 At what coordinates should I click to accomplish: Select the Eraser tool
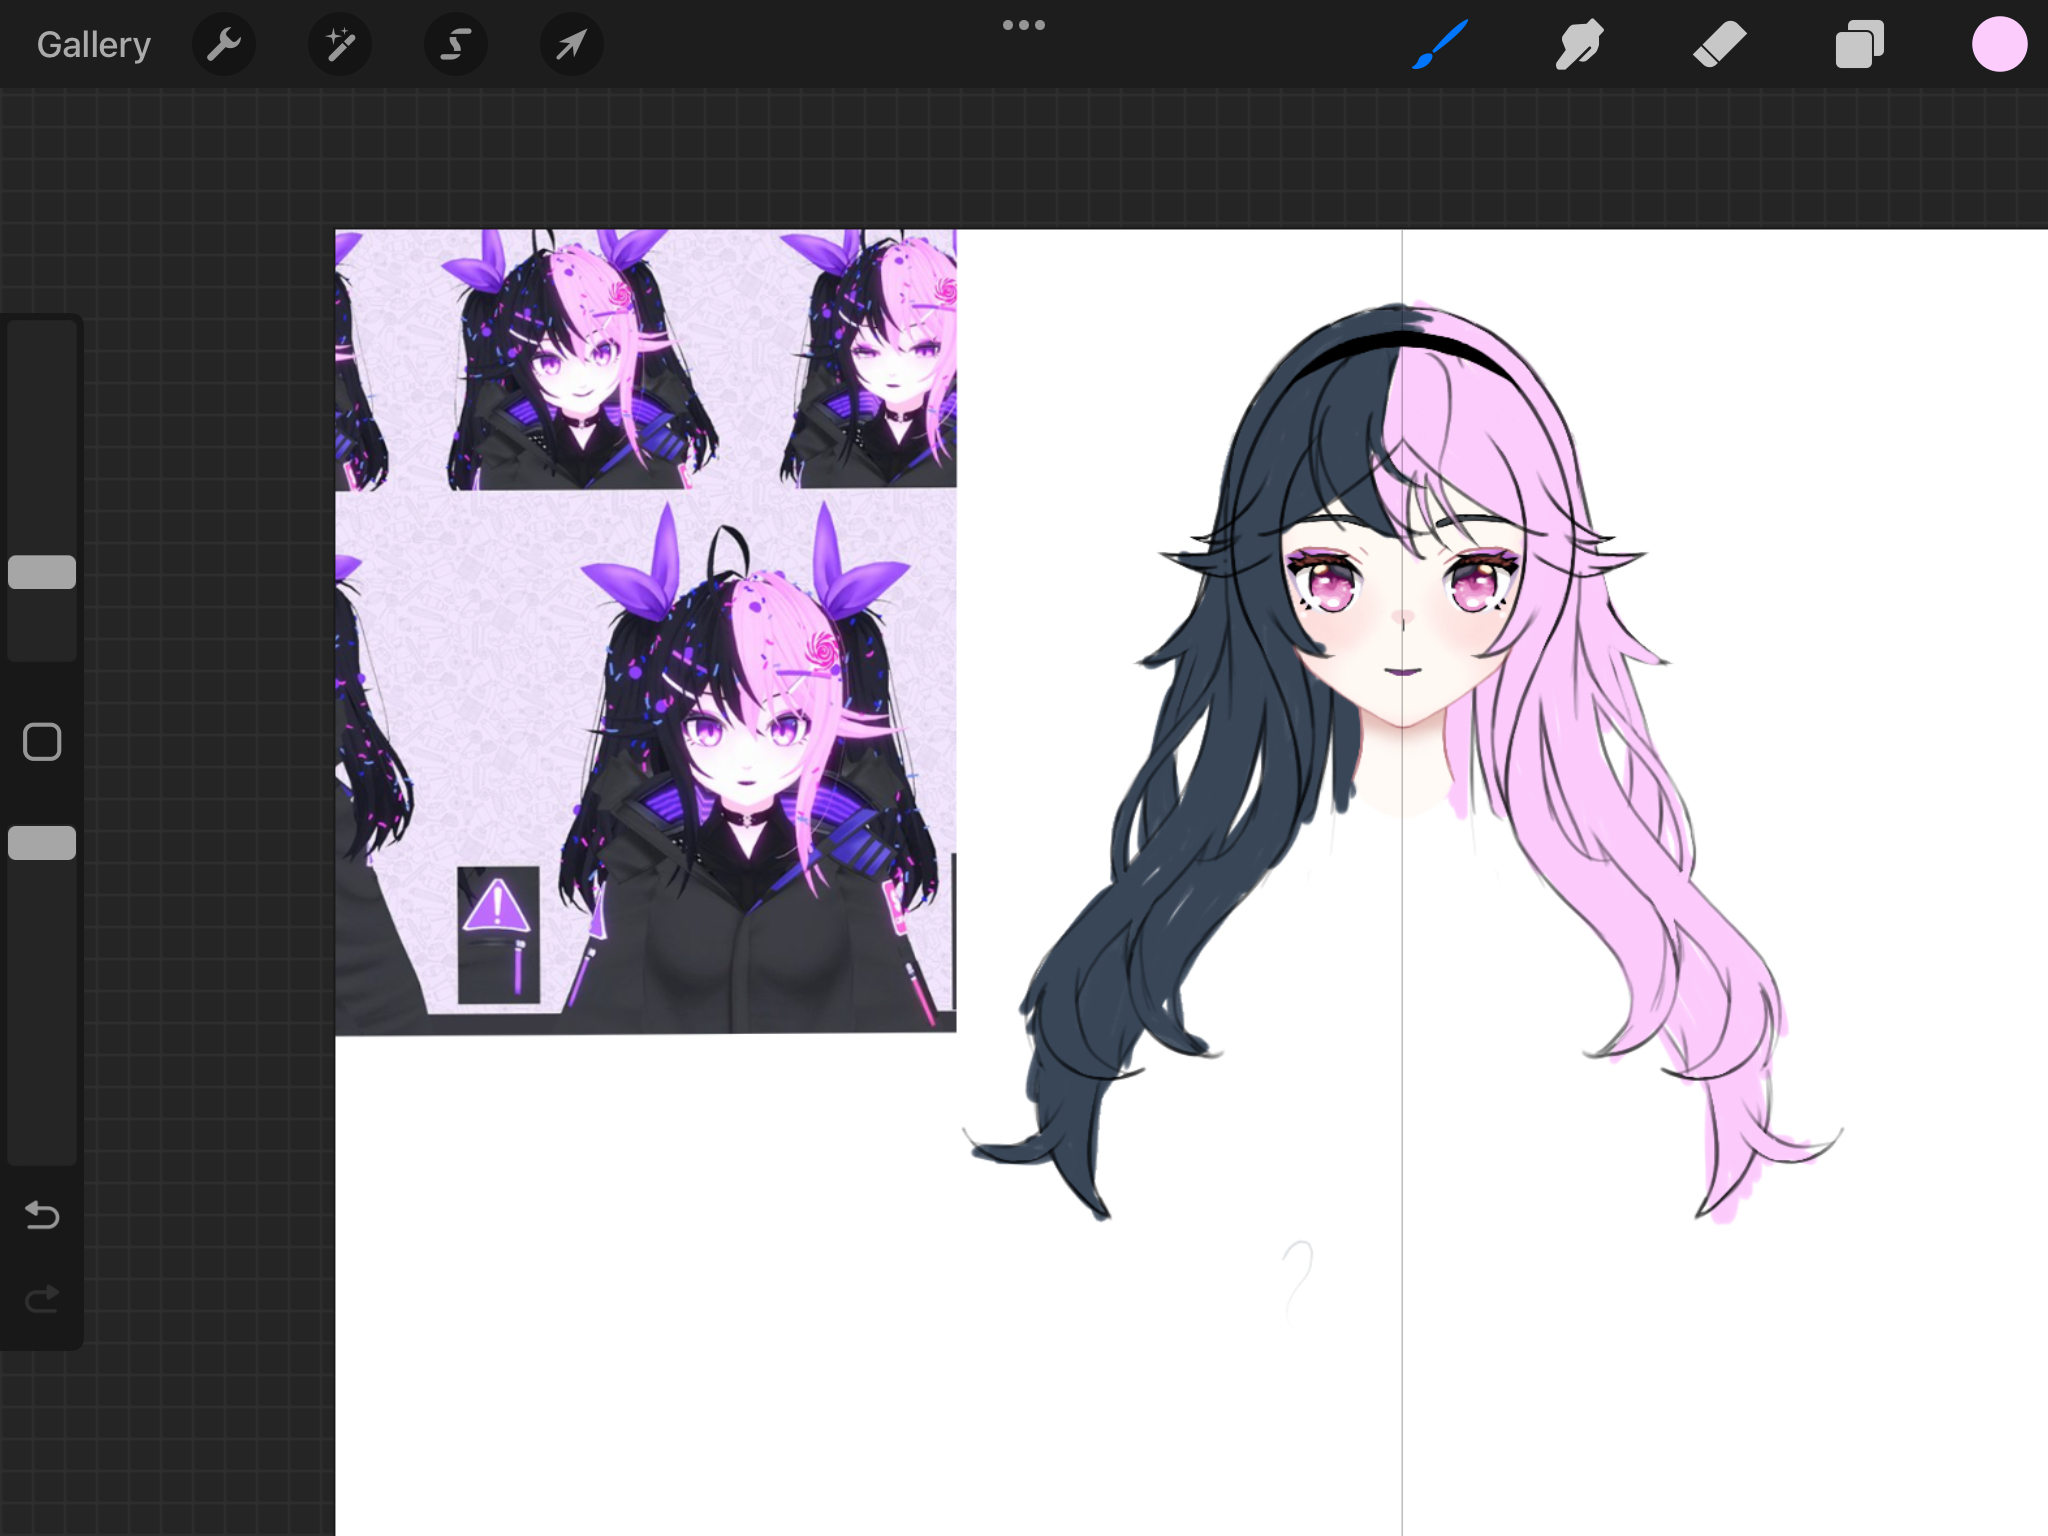pos(1720,45)
